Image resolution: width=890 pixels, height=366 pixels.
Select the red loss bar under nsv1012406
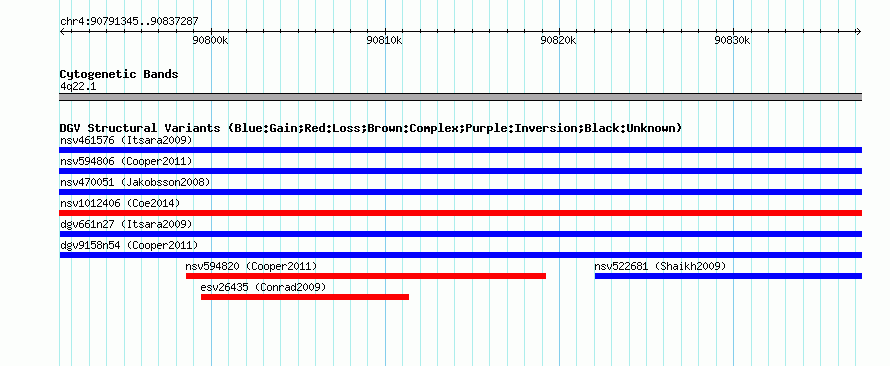point(460,213)
